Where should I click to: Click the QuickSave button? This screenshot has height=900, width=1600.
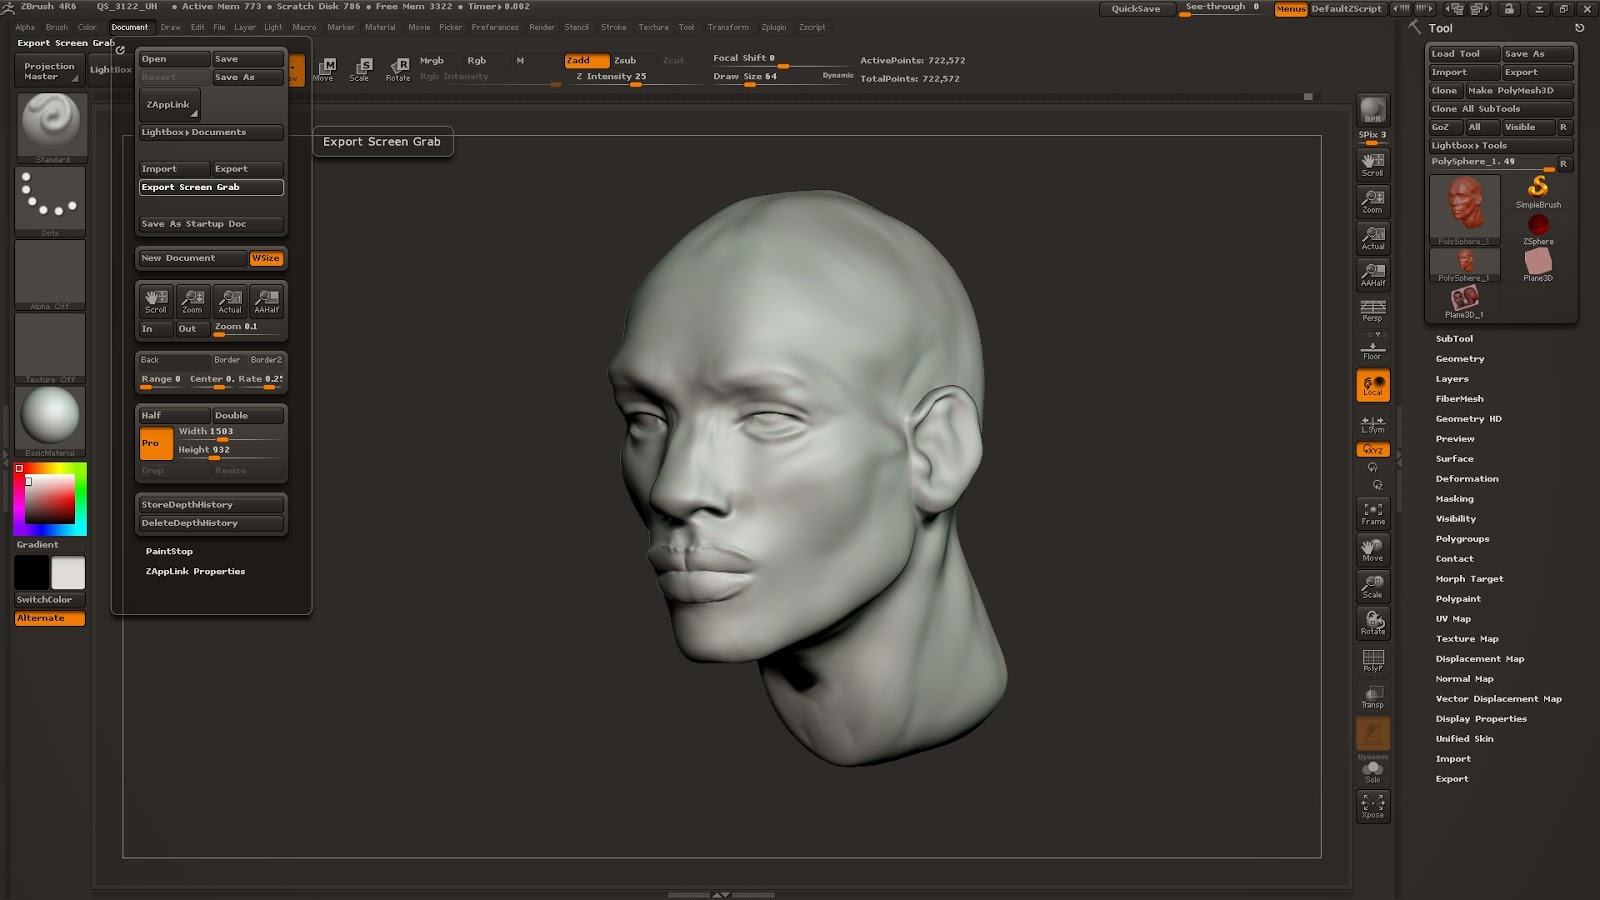coord(1136,9)
